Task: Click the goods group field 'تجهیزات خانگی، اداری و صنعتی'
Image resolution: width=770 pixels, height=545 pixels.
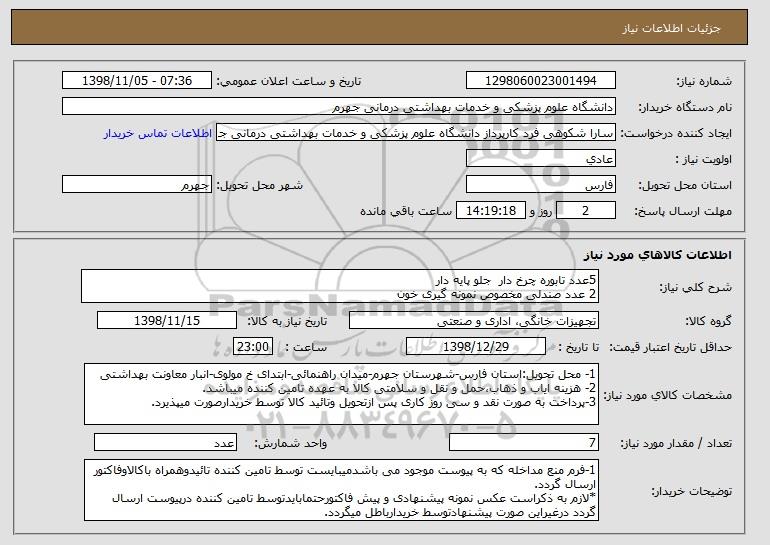Action: 474,321
